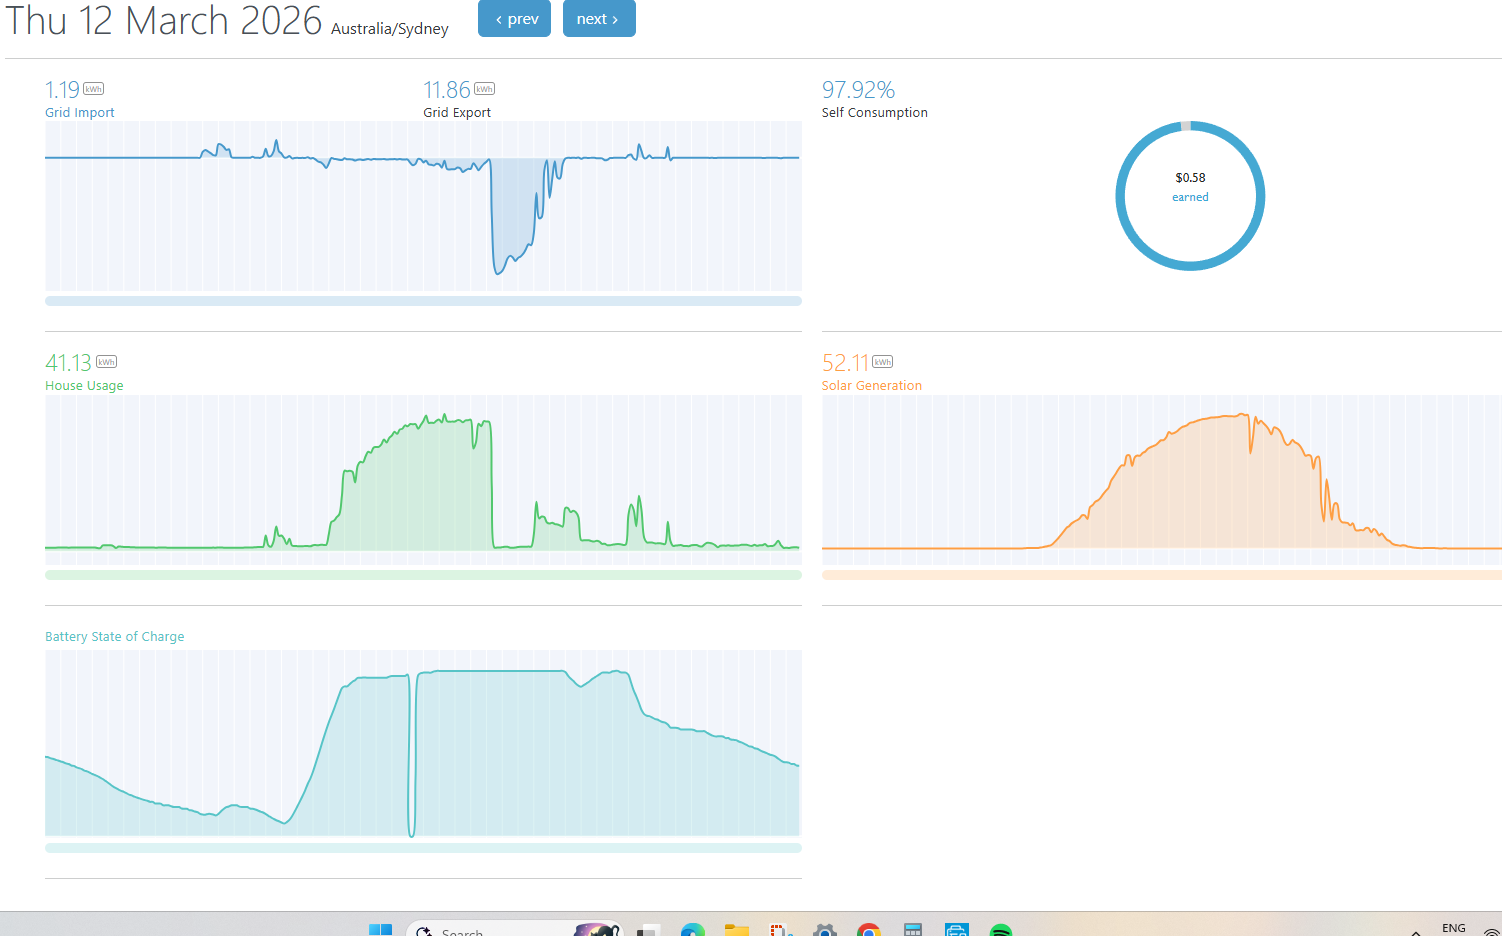The image size is (1502, 936).
Task: Go to the previous day with prev
Action: pos(514,19)
